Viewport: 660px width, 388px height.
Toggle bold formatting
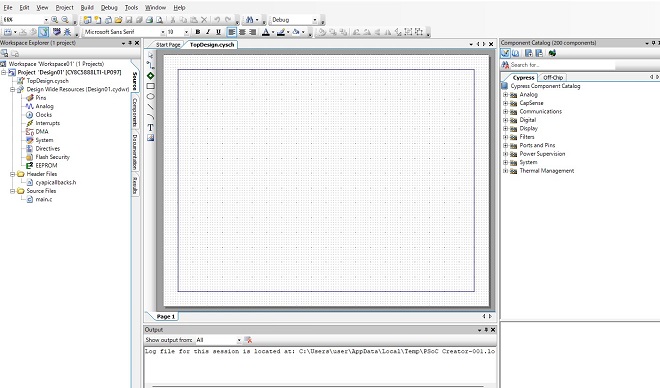(197, 32)
